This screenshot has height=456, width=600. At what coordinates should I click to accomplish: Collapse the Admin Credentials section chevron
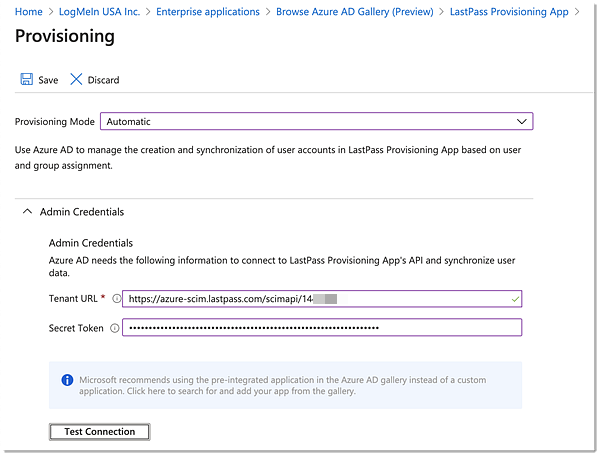coord(27,212)
